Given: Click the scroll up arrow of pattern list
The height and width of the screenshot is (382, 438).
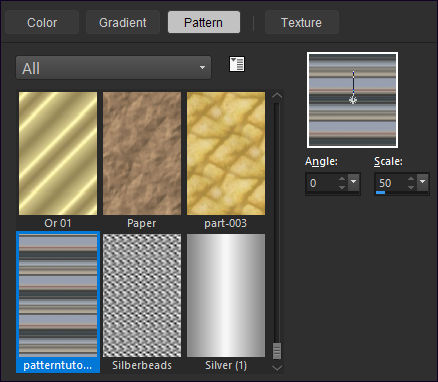Looking at the screenshot, I should coord(277,97).
